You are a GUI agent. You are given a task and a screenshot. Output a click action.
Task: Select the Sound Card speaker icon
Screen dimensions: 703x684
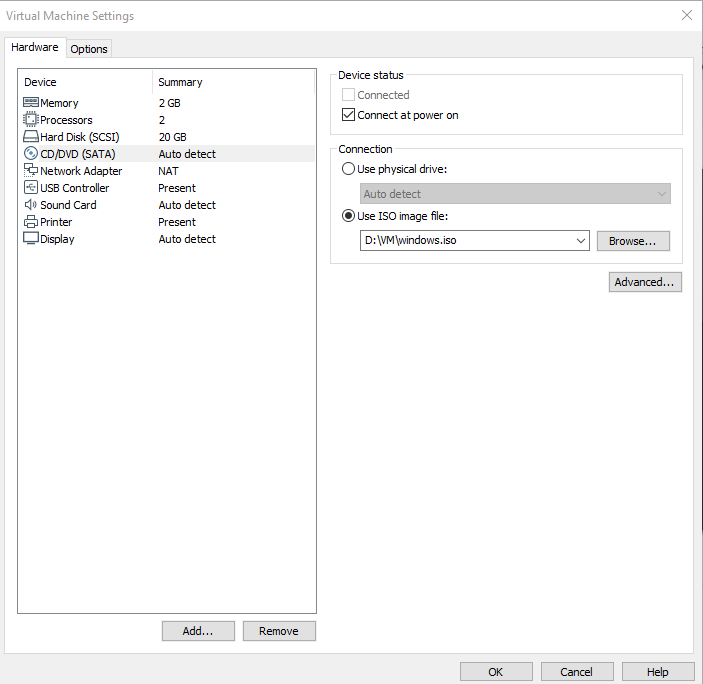[31, 205]
